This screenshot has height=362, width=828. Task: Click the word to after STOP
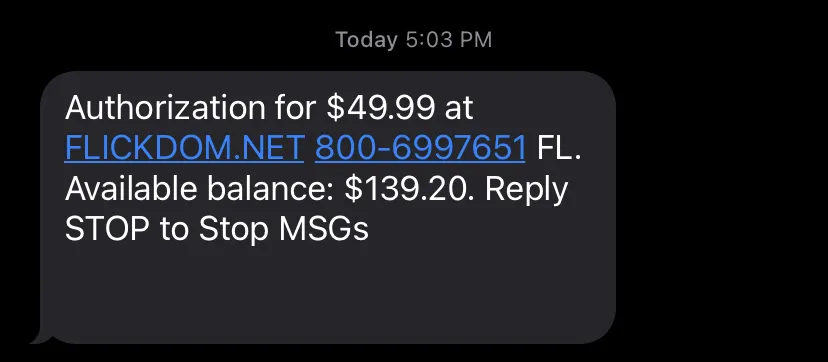click(x=174, y=230)
